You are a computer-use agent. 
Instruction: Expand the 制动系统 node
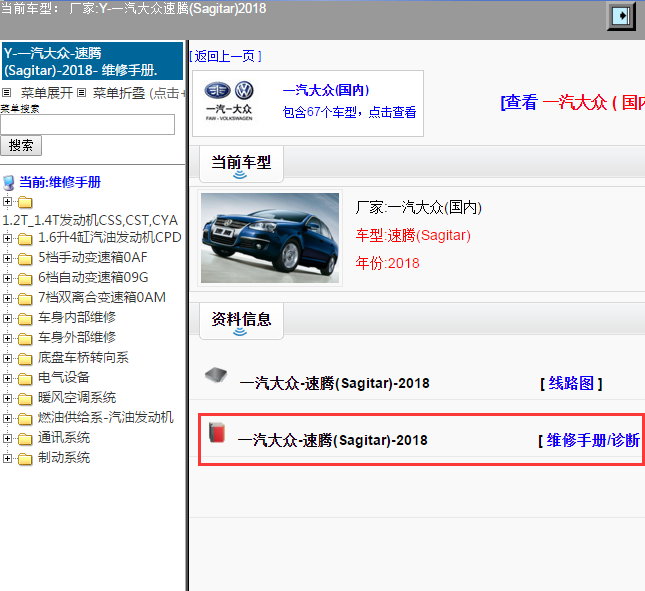[x=7, y=458]
